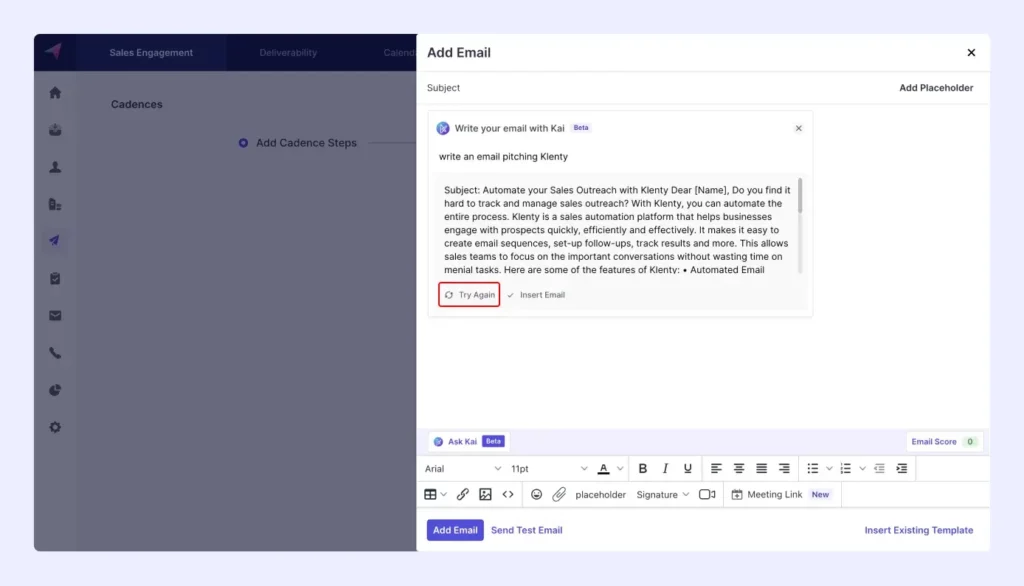Open the code view with the </> icon
This screenshot has width=1024, height=586.
[x=508, y=493]
